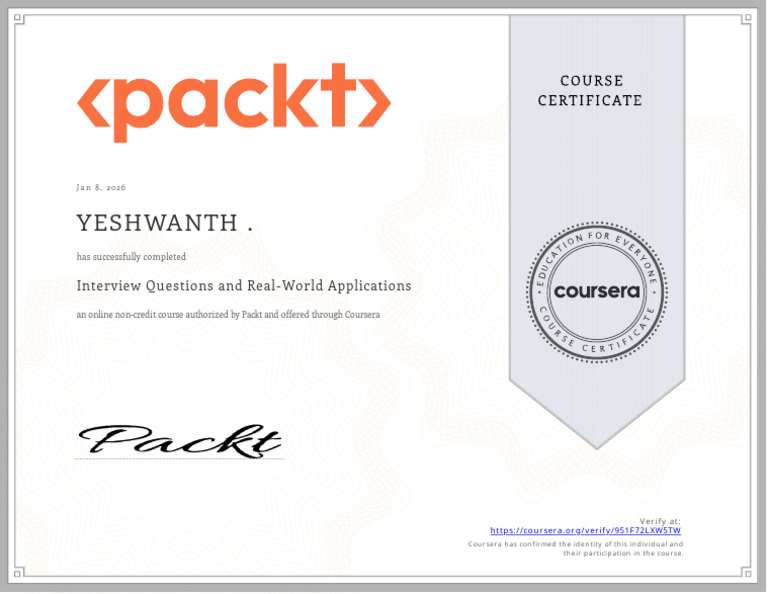Select the date Jan 8, 2026
This screenshot has height=594, width=768.
(101, 187)
